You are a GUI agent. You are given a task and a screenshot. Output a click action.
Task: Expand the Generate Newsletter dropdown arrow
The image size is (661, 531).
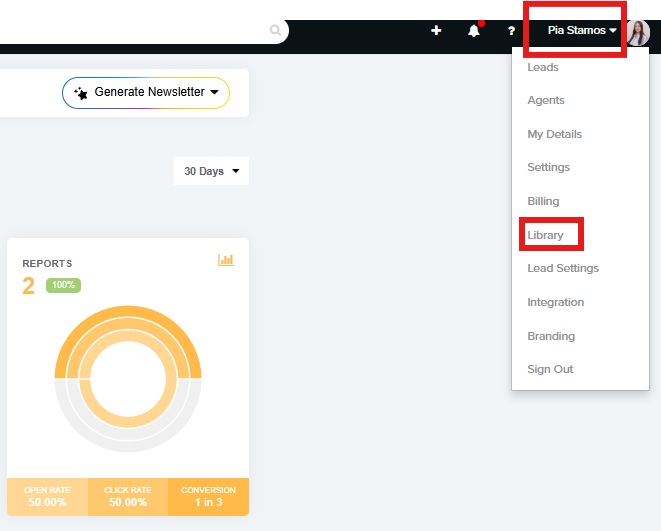tap(214, 93)
